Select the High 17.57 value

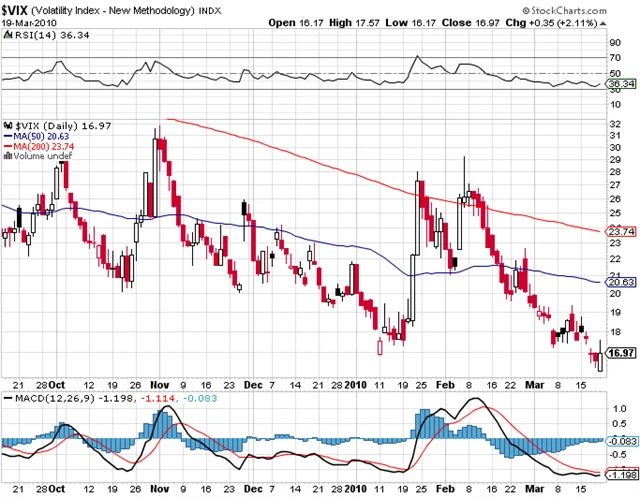[354, 23]
